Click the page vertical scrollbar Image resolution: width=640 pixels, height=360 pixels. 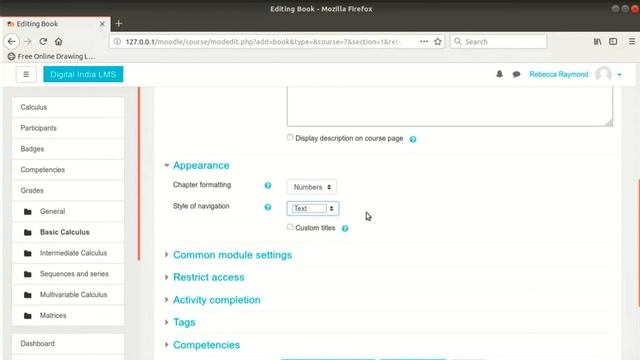coord(638,243)
